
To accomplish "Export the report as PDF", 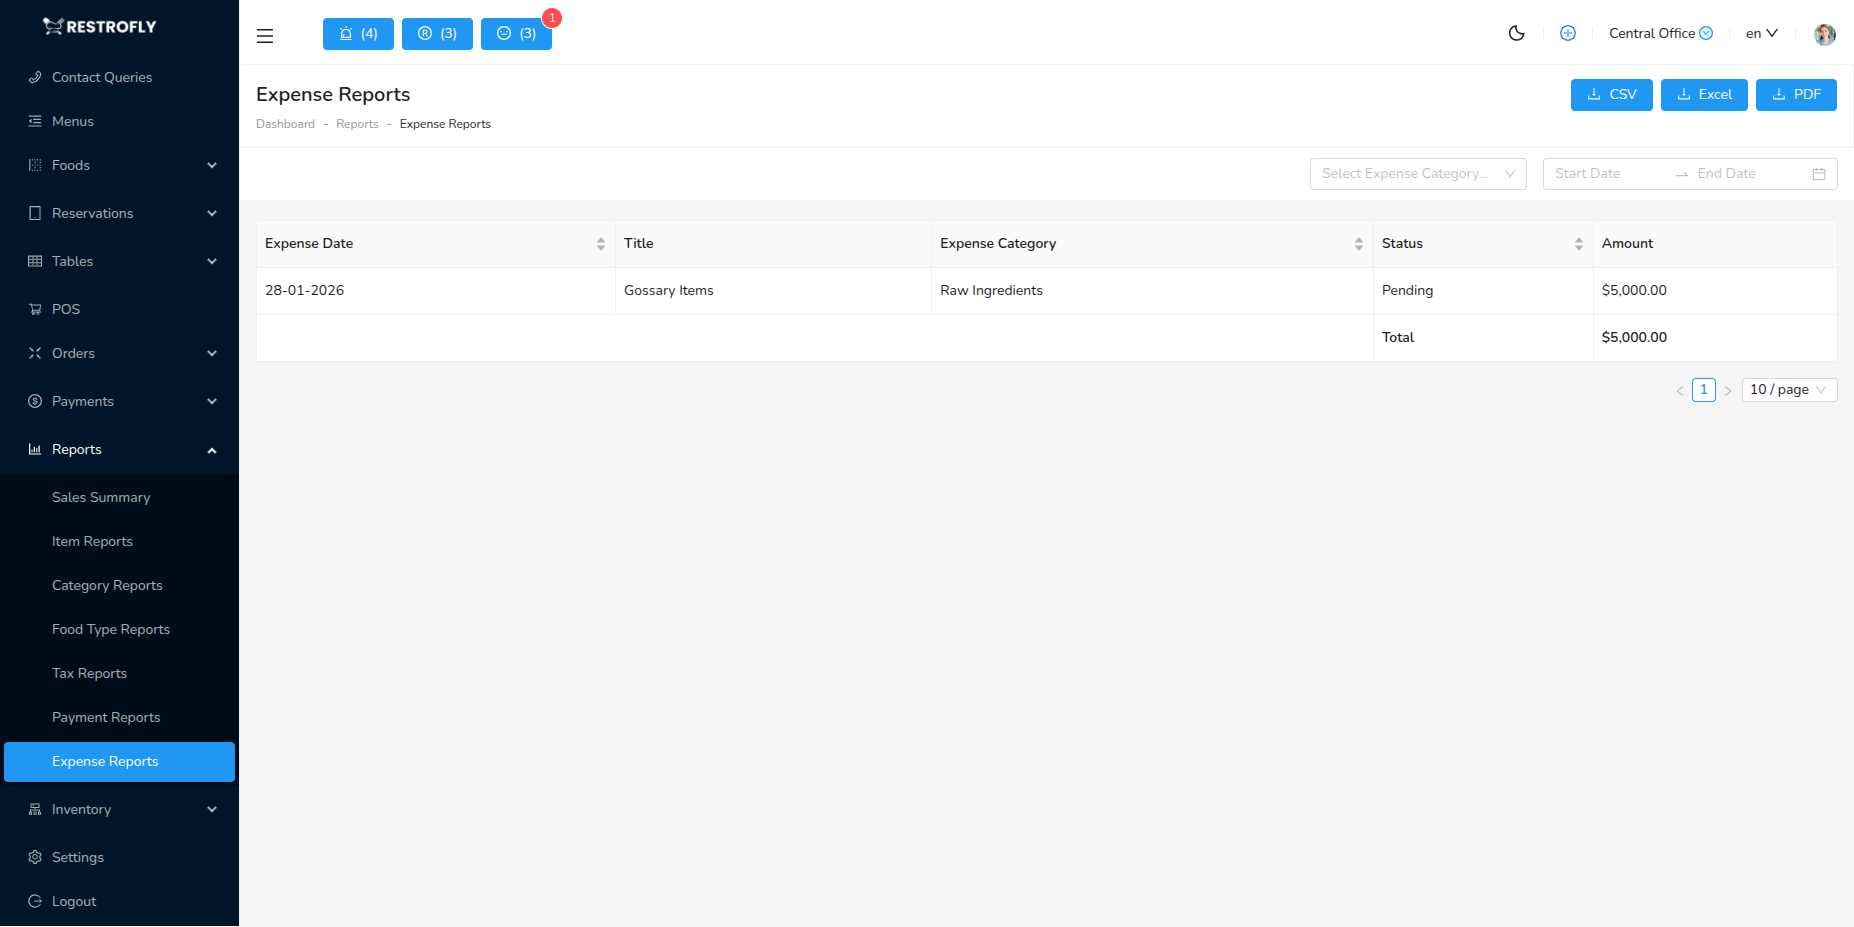I will click(x=1795, y=95).
